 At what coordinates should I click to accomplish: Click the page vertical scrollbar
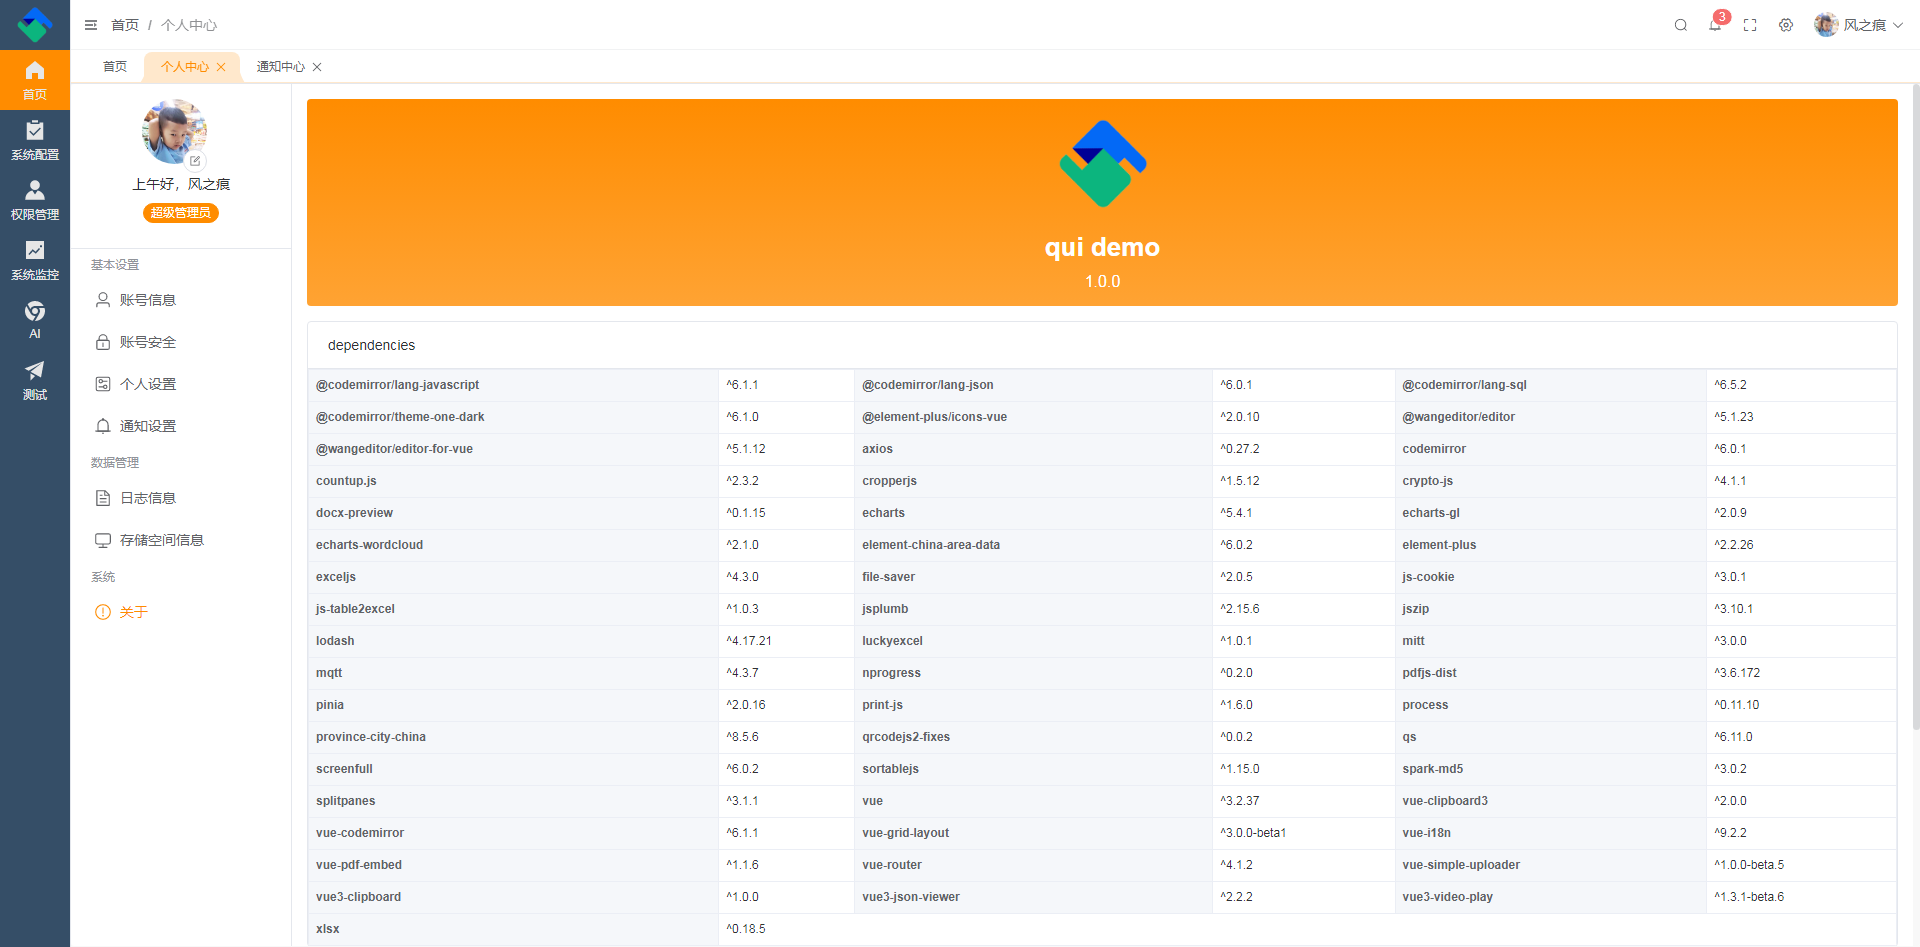(x=1915, y=408)
